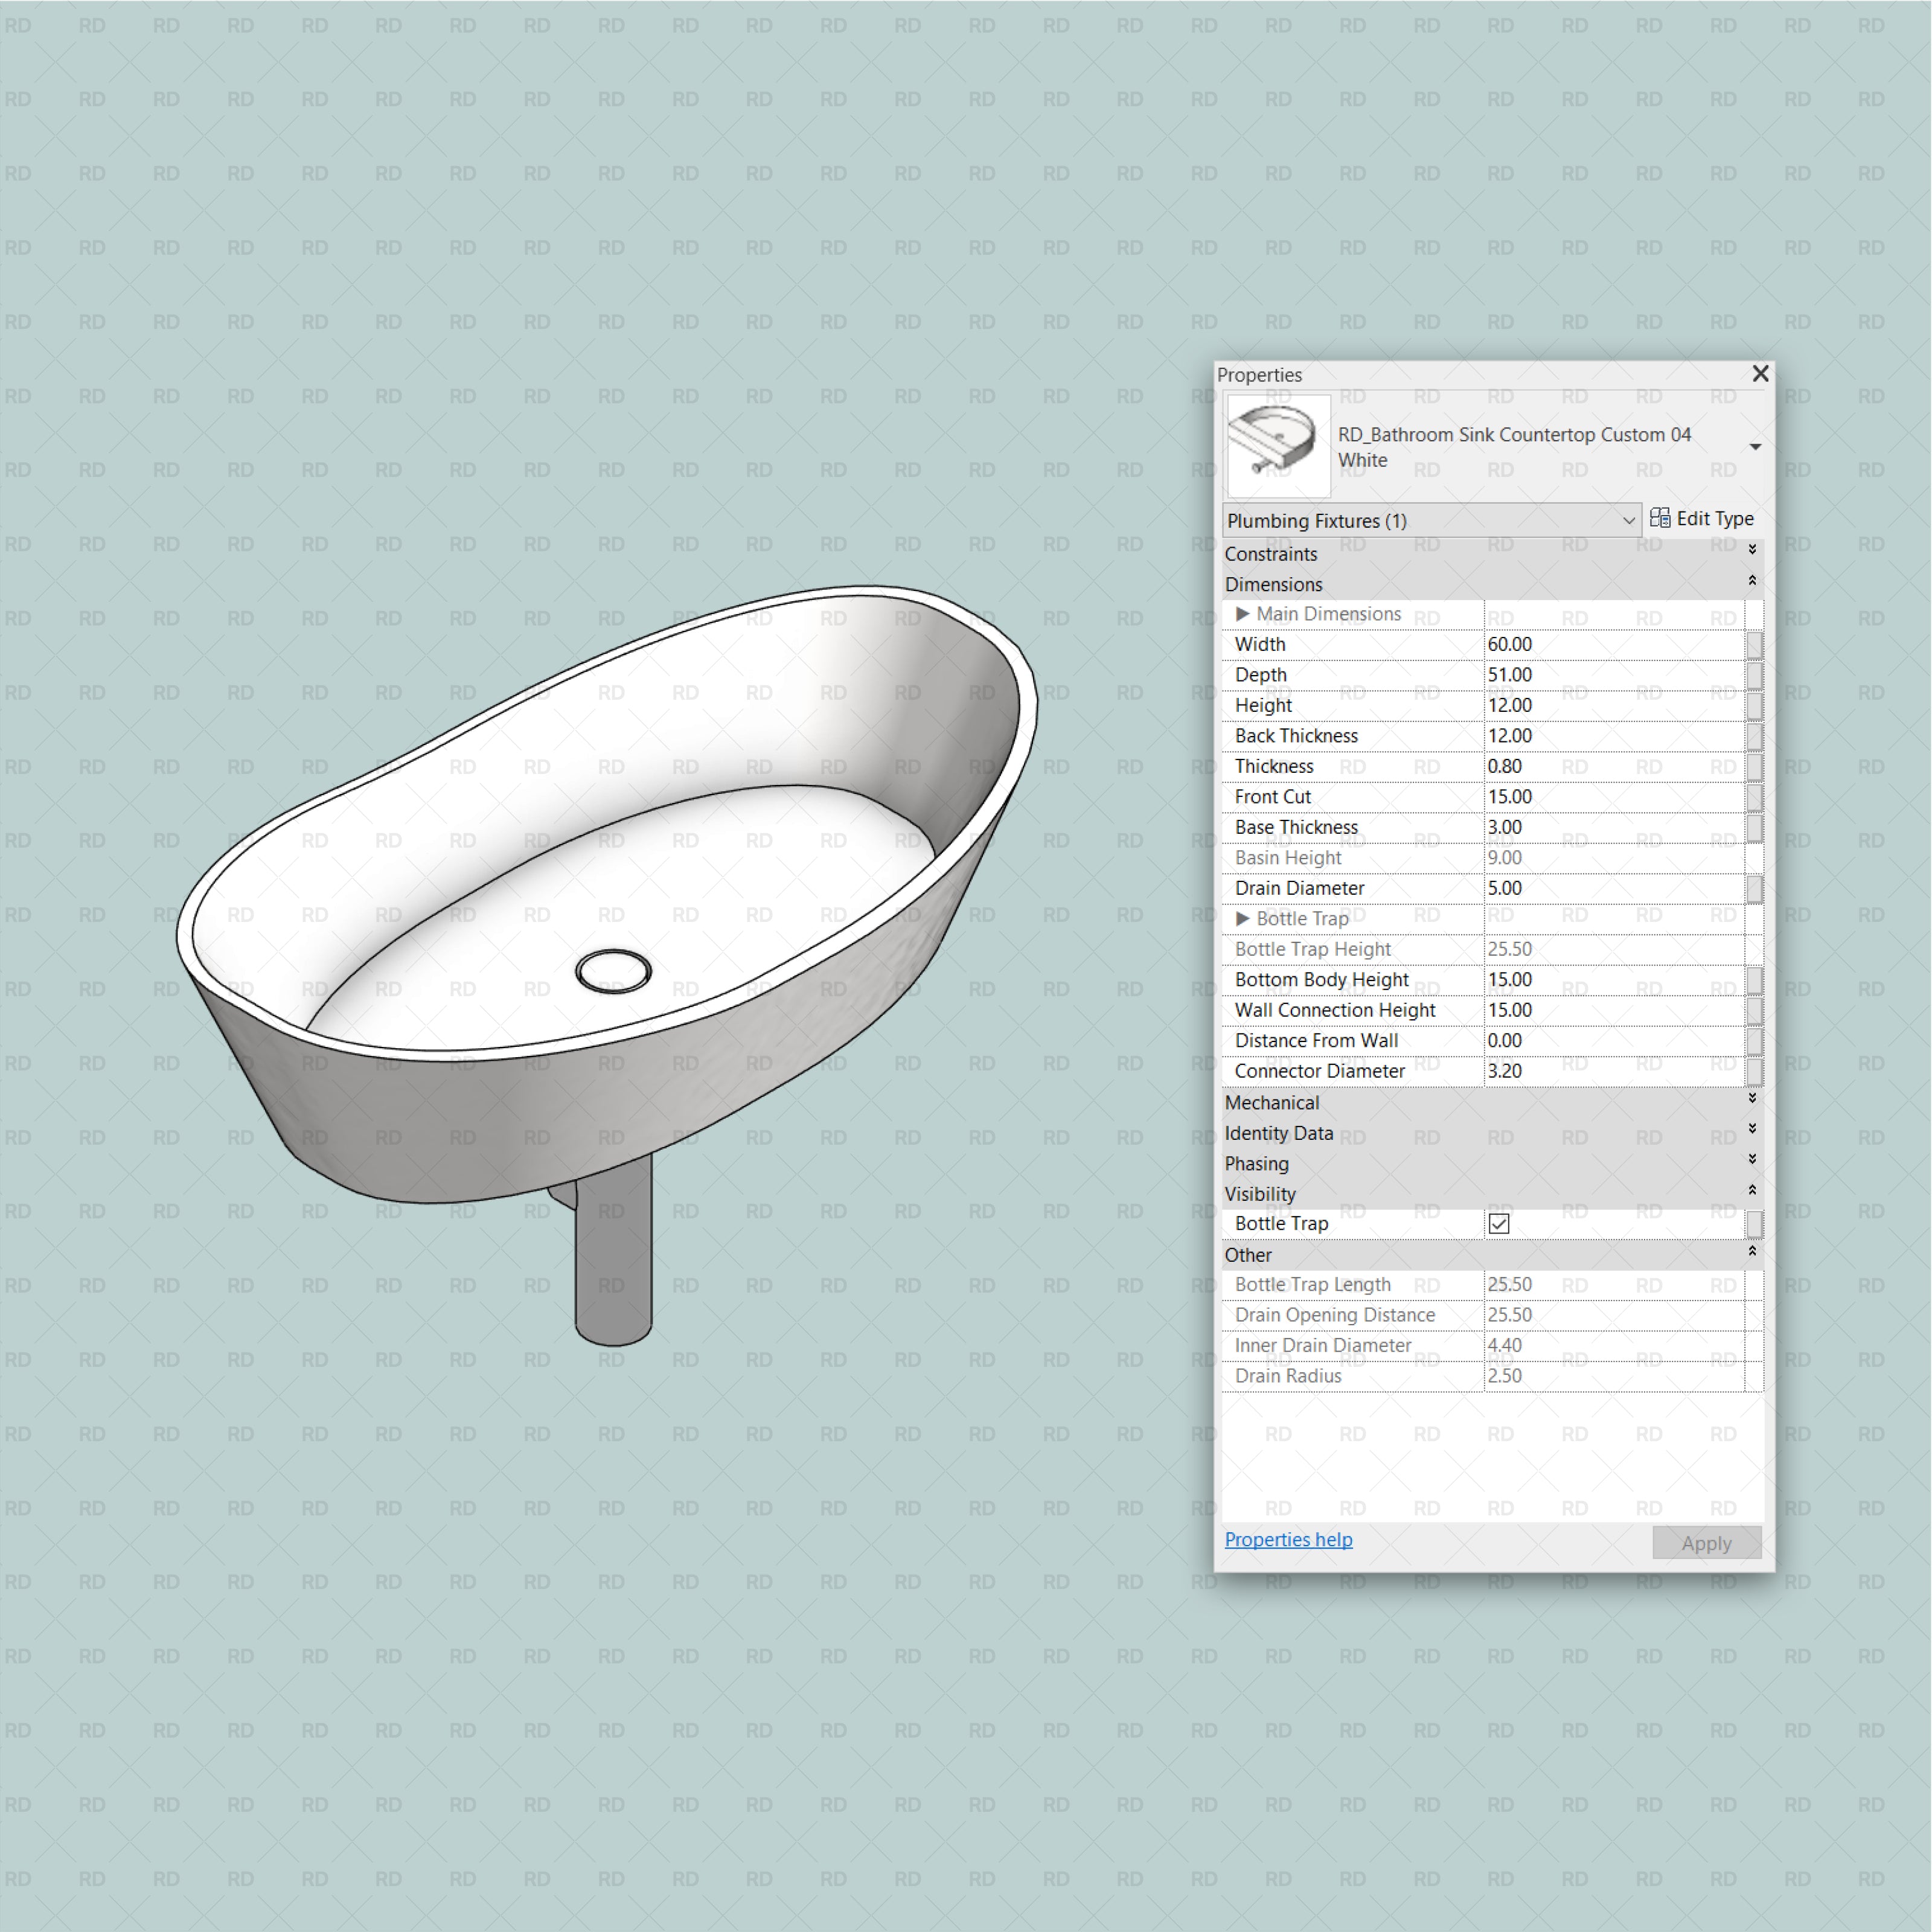Enable the Constraints section checkbox
The image size is (1932, 1932).
(x=1751, y=554)
